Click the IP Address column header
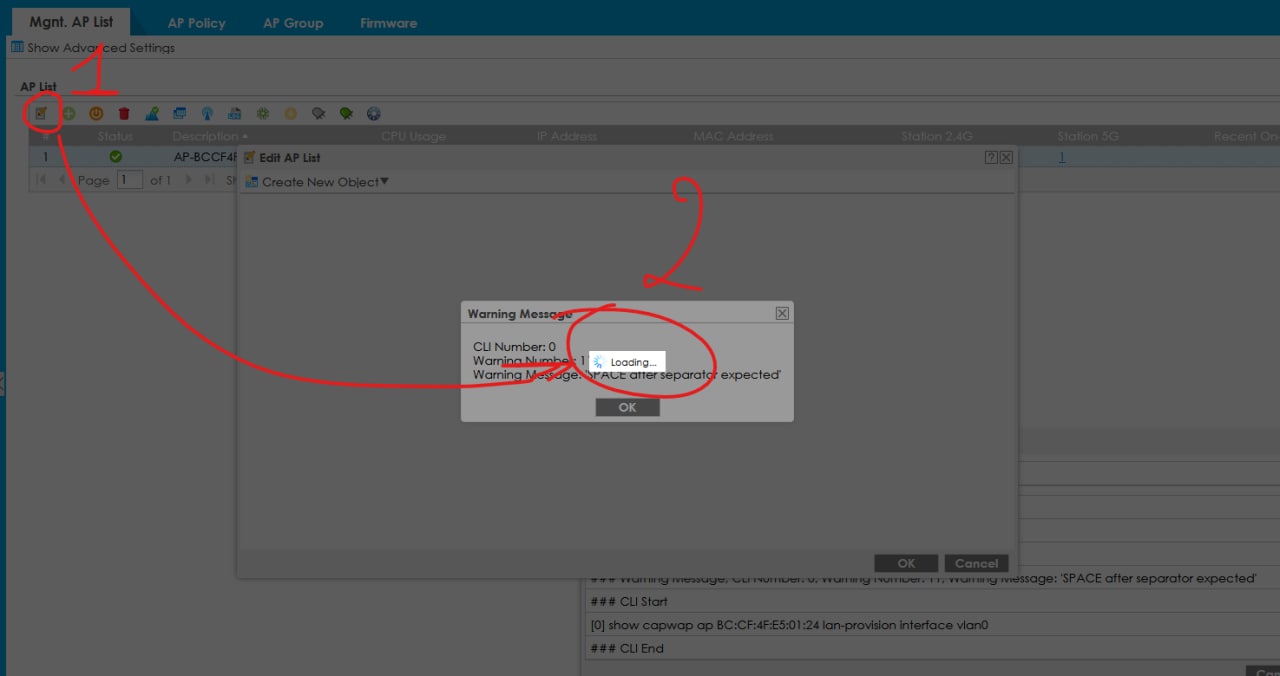1280x676 pixels. (x=567, y=136)
